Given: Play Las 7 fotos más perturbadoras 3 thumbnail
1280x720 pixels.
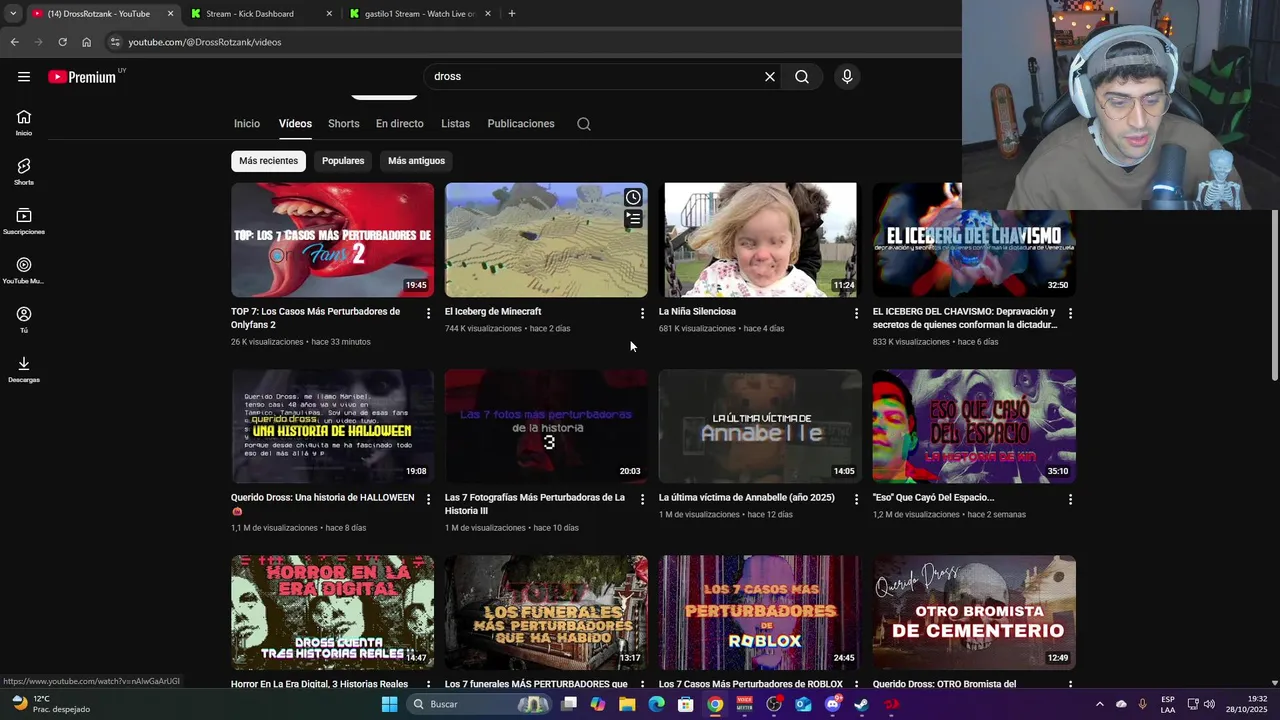Looking at the screenshot, I should (546, 426).
